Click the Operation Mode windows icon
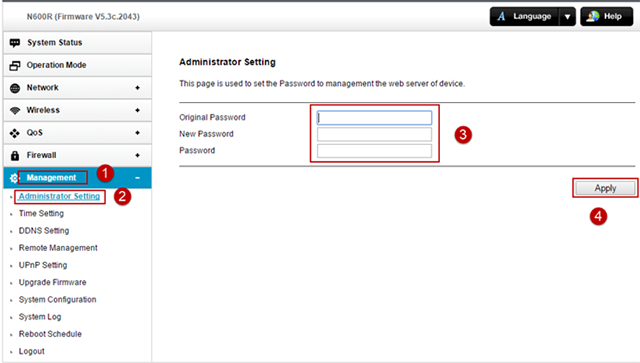 pyautogui.click(x=15, y=65)
